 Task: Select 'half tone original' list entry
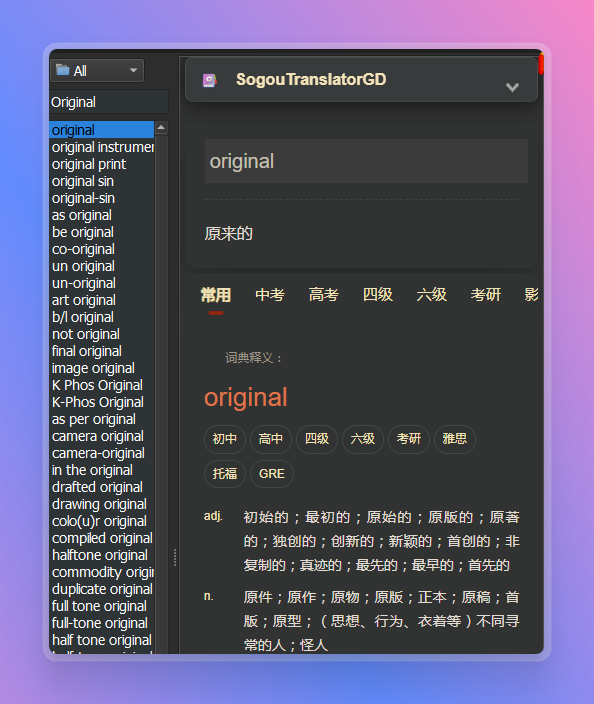pos(101,640)
